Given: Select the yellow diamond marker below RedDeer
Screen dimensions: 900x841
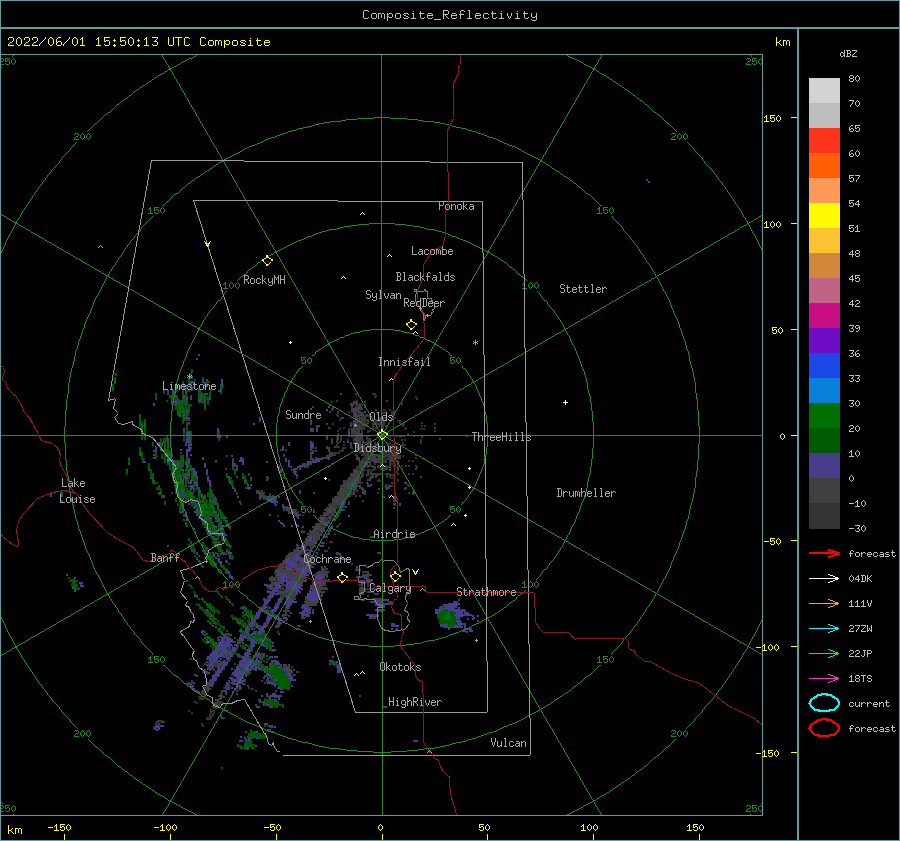Looking at the screenshot, I should (412, 325).
